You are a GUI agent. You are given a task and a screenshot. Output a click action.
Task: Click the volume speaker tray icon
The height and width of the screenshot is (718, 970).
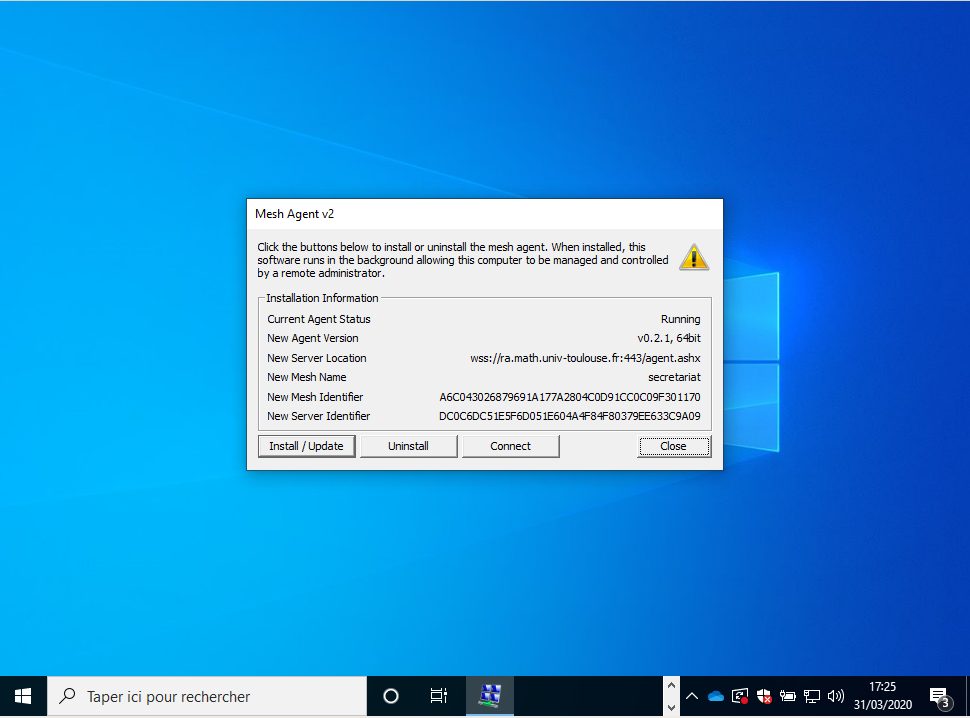(x=836, y=696)
